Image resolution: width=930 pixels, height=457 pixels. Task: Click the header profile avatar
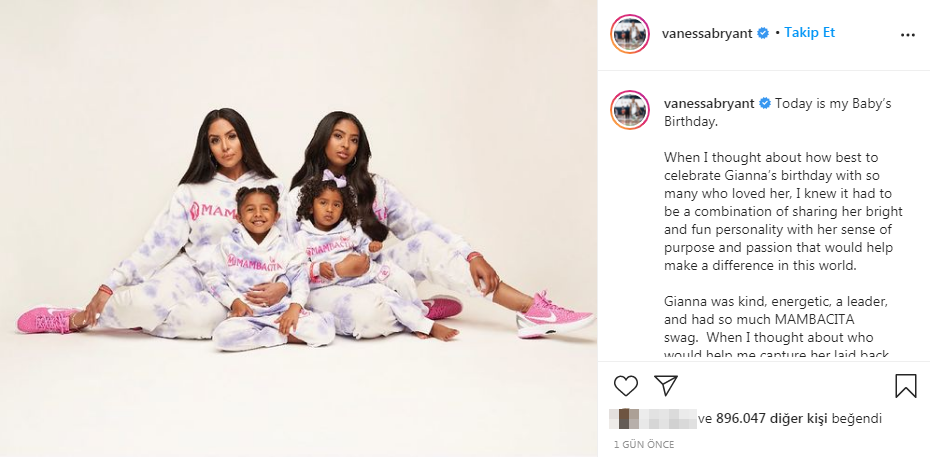[629, 34]
